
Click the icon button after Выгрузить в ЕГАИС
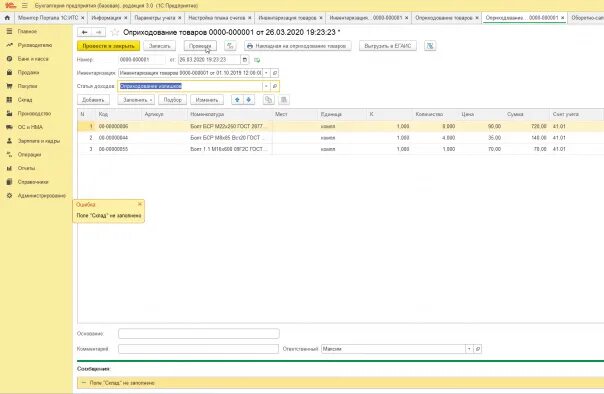point(430,46)
